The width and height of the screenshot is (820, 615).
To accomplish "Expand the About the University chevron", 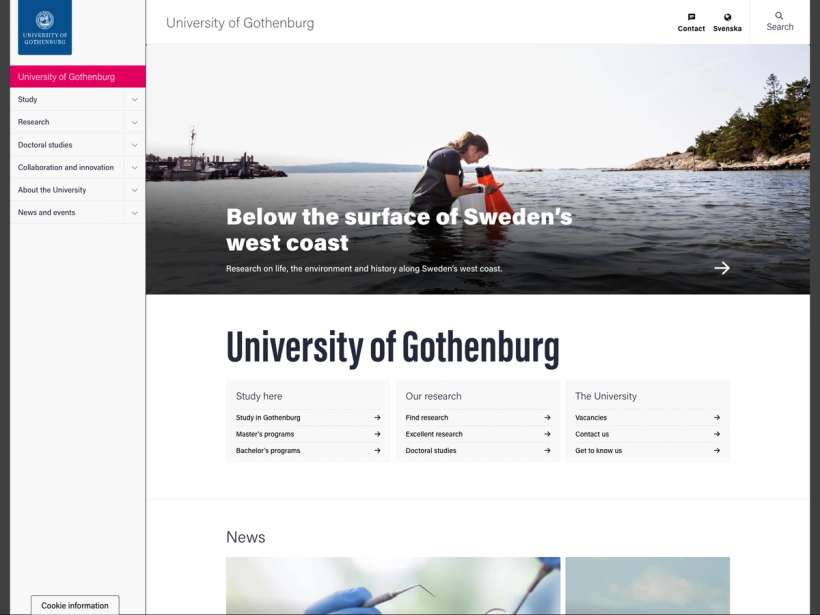I will coord(134,190).
